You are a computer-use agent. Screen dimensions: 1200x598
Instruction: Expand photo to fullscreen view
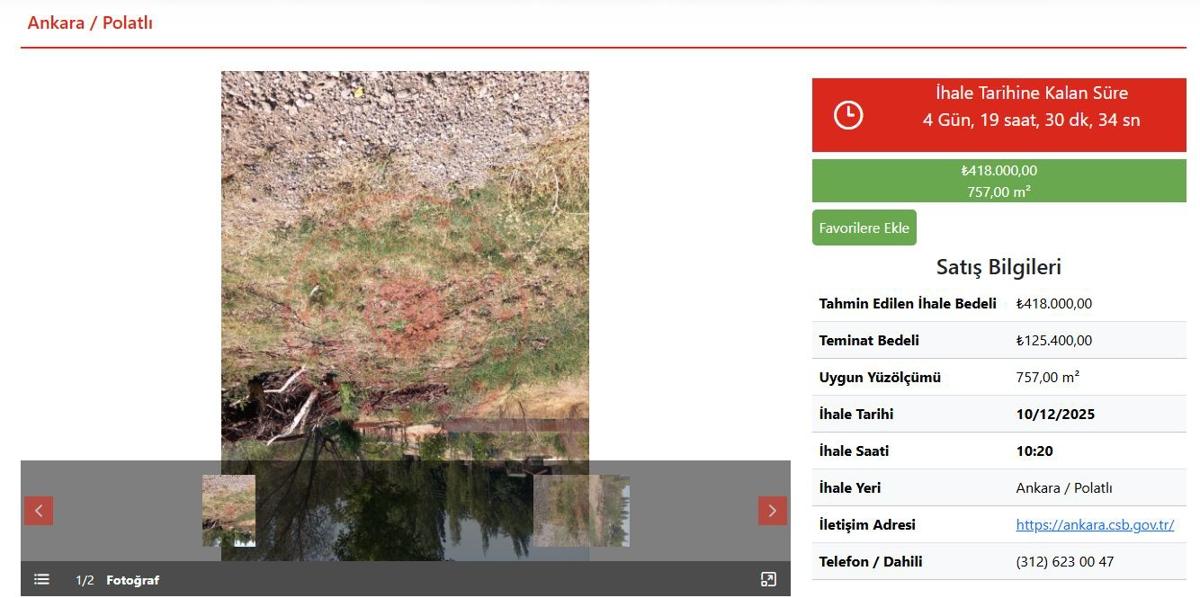(768, 579)
